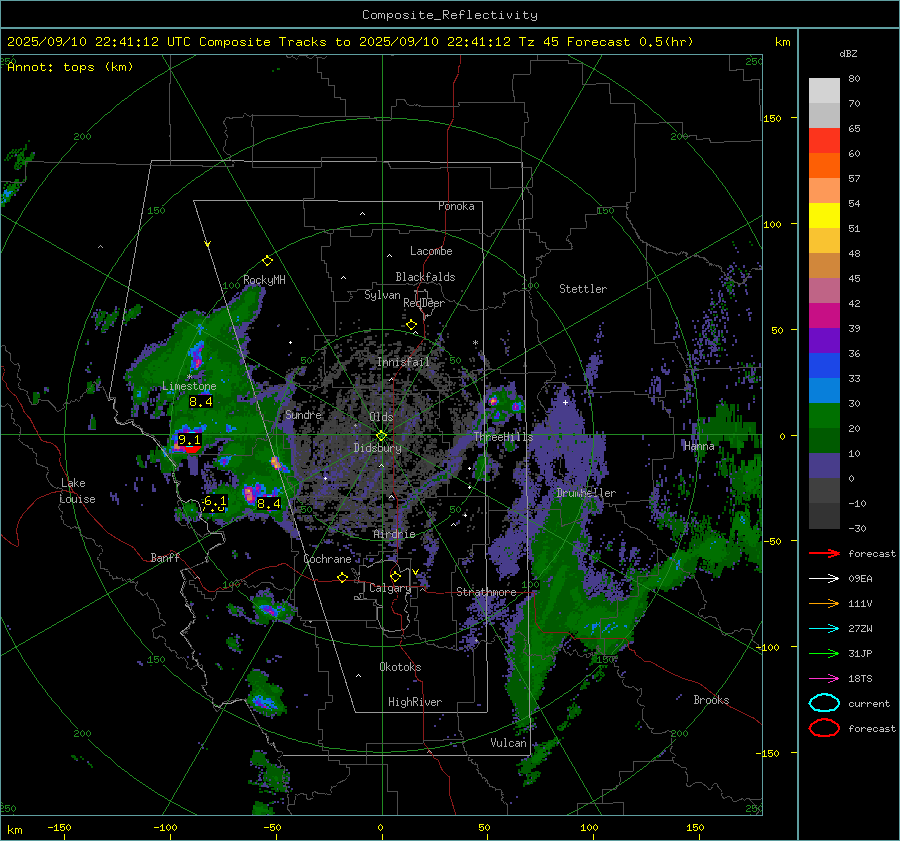Click the RockyMH label
The height and width of the screenshot is (841, 900).
tap(264, 280)
